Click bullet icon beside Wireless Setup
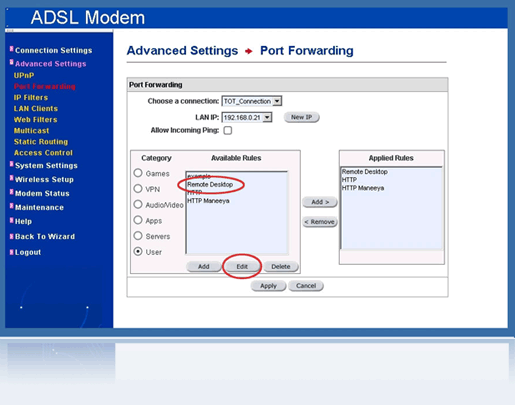This screenshot has width=515, height=405. pos(11,178)
